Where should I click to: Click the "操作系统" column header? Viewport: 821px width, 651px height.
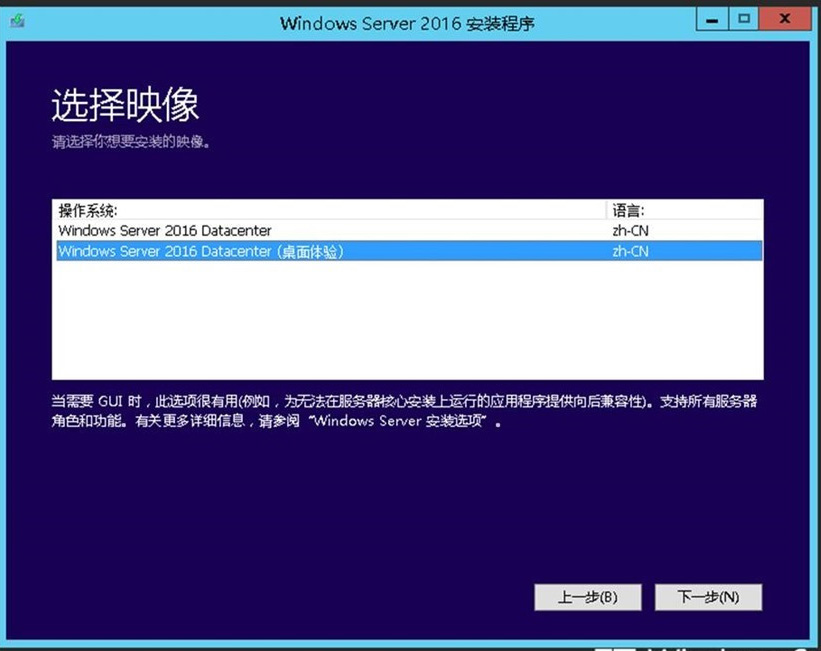coord(88,210)
